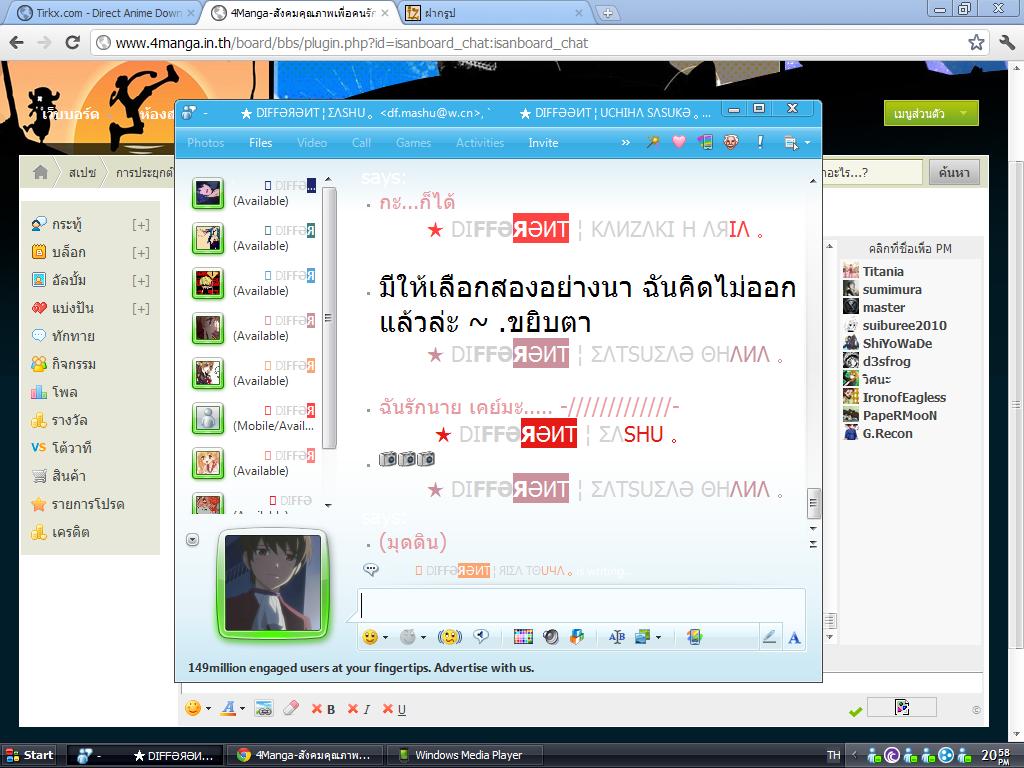Open the winks picker in messenger toolbar

coord(408,637)
